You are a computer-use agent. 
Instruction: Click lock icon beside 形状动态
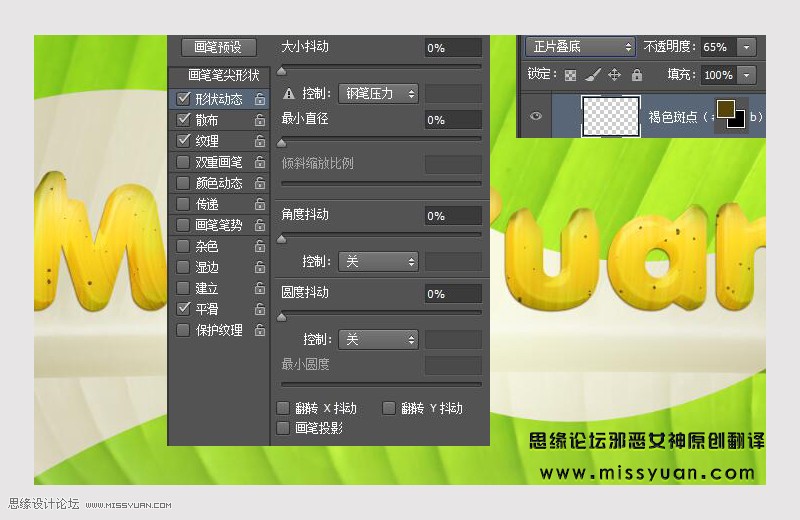[x=260, y=98]
